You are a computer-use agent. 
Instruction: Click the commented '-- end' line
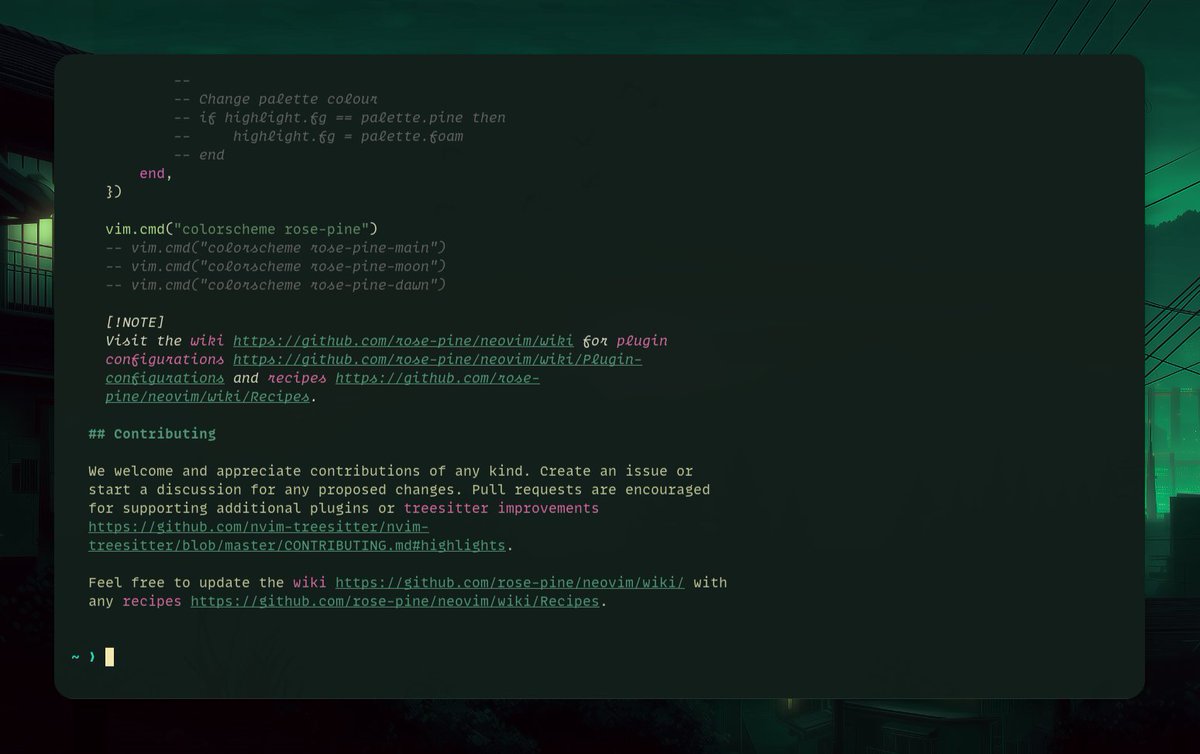[x=199, y=155]
